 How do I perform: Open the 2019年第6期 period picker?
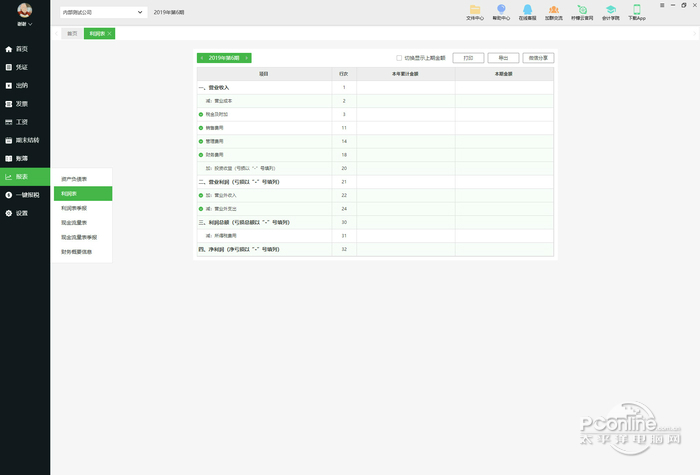pyautogui.click(x=224, y=58)
